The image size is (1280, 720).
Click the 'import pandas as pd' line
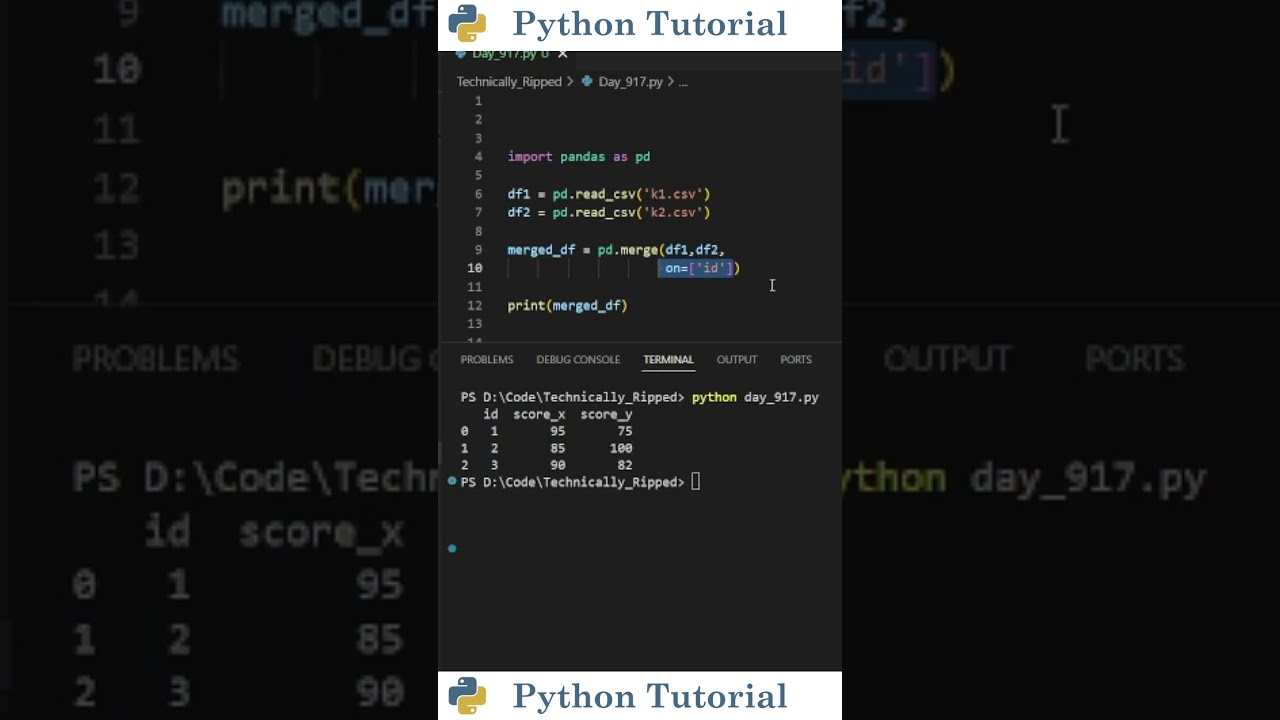tap(579, 157)
